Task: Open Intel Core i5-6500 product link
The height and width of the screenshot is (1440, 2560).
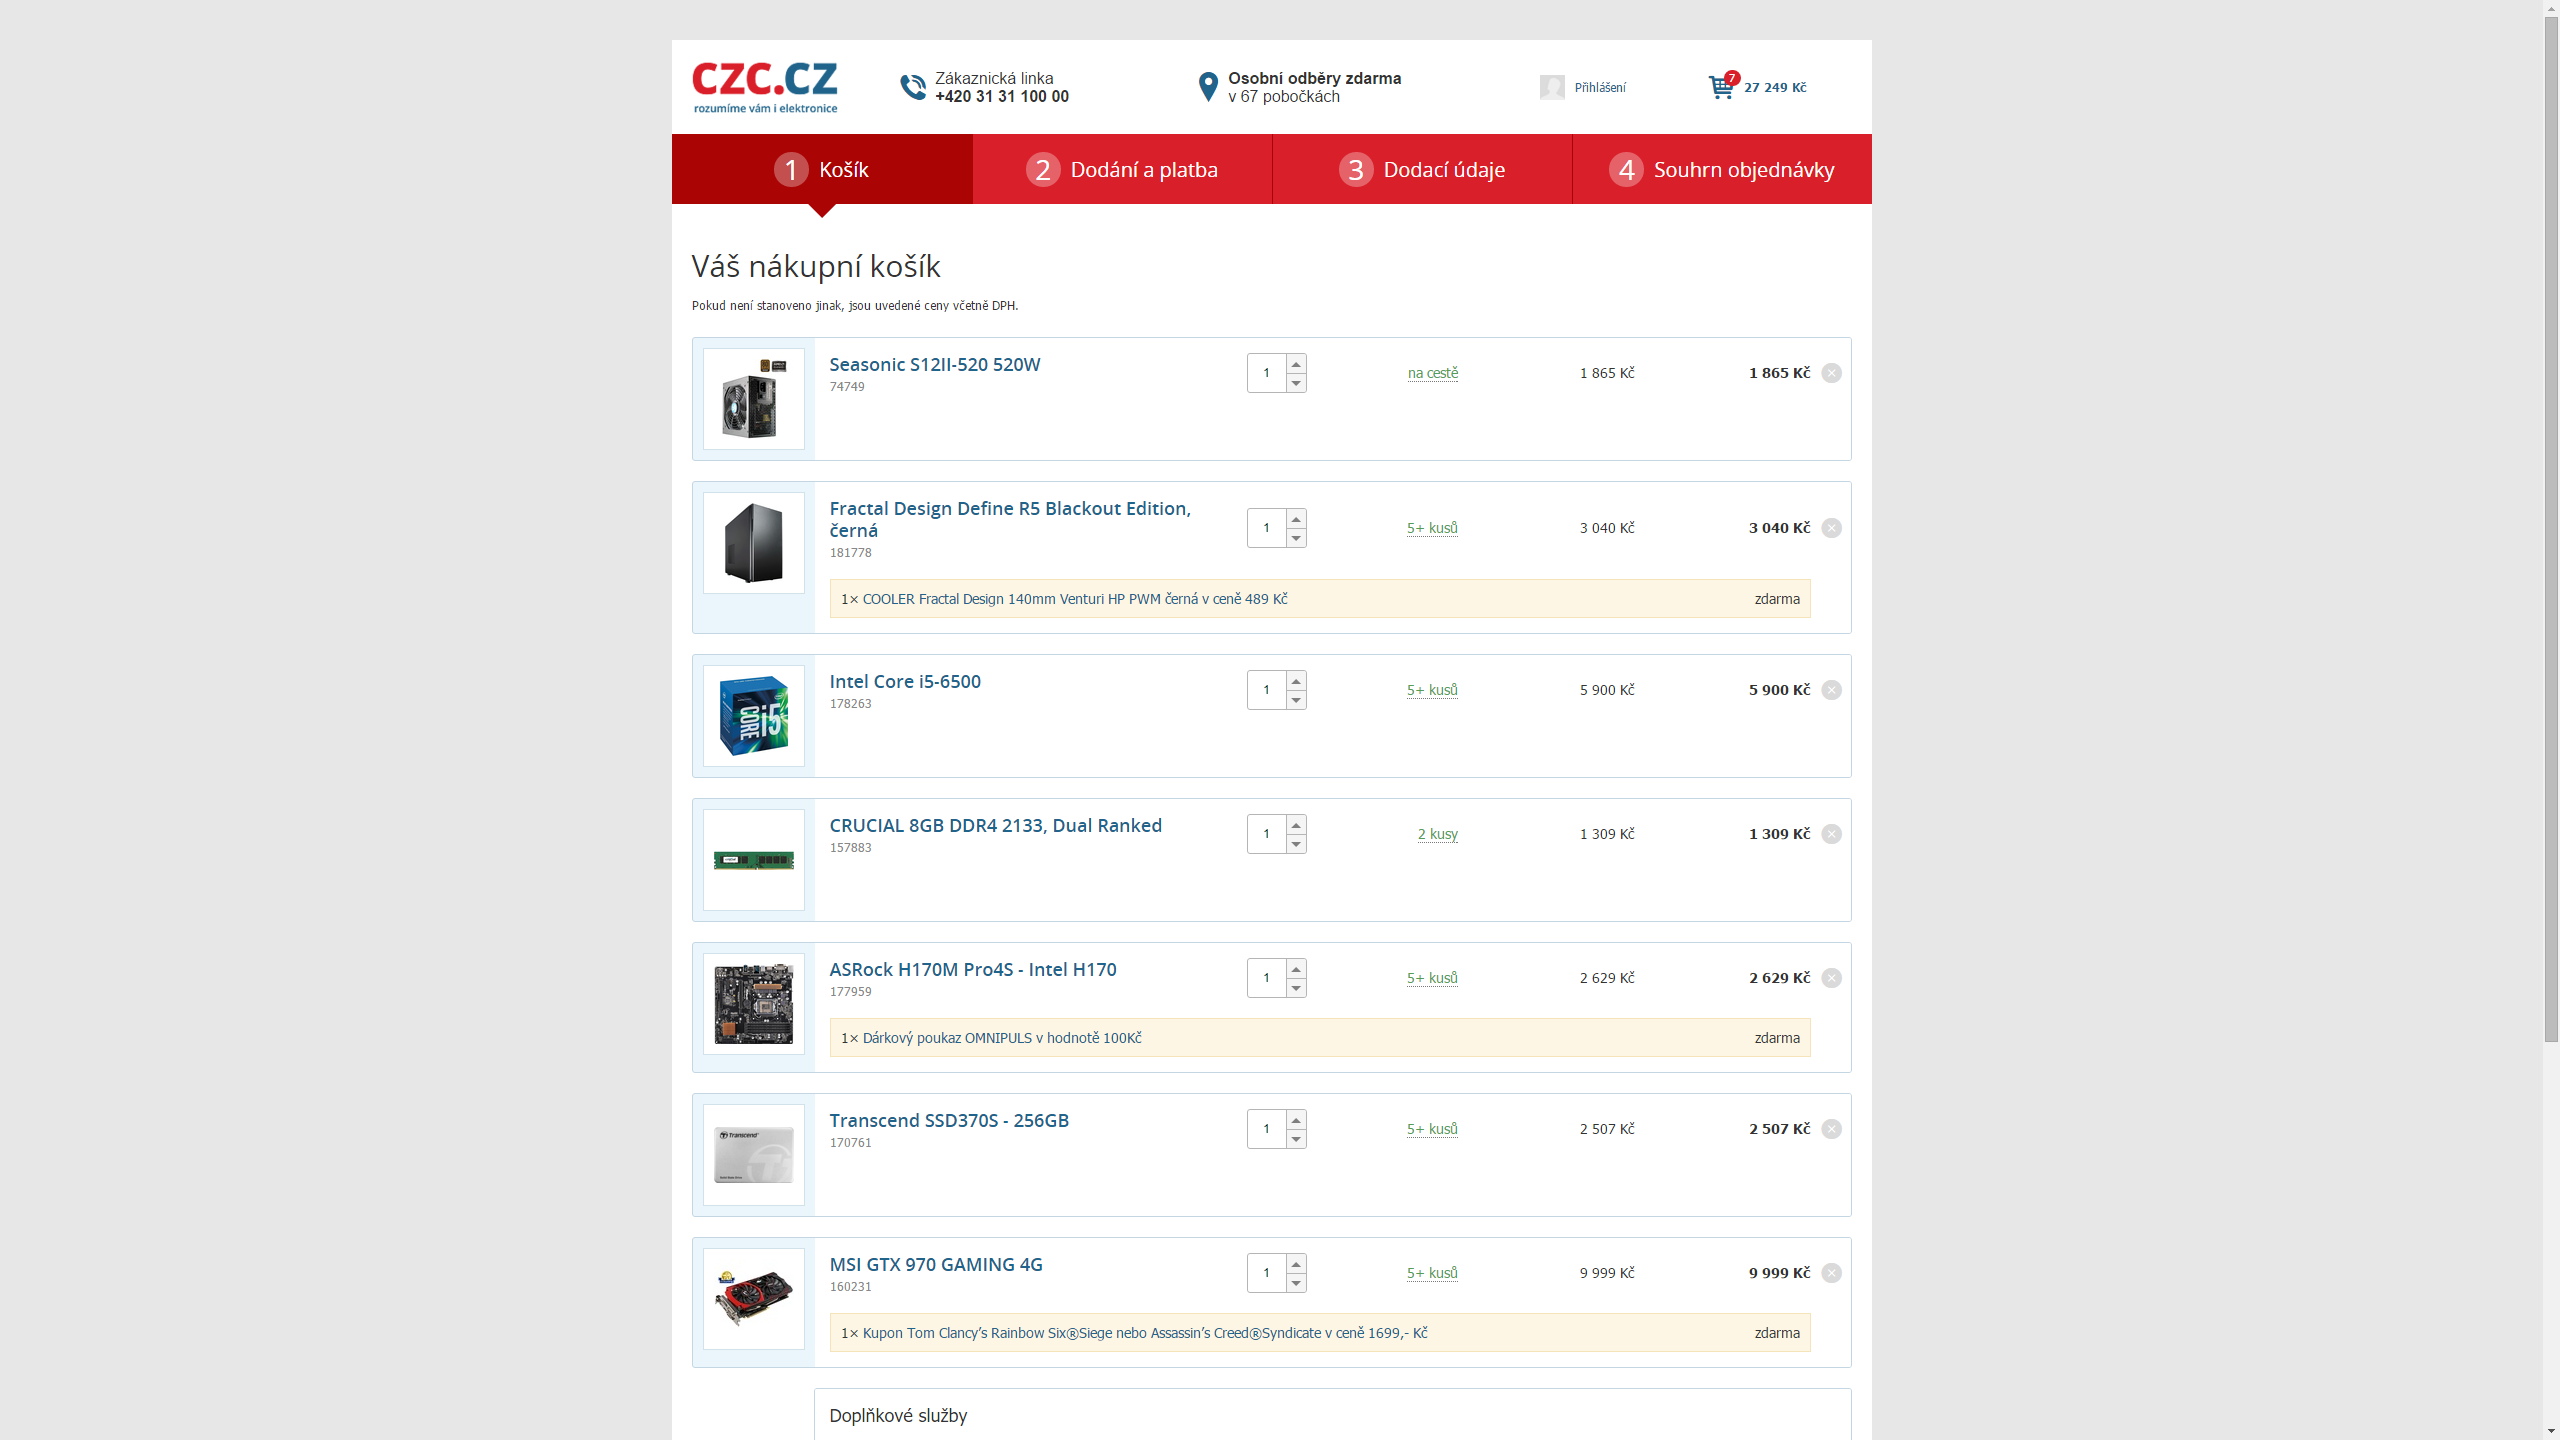Action: tap(905, 681)
